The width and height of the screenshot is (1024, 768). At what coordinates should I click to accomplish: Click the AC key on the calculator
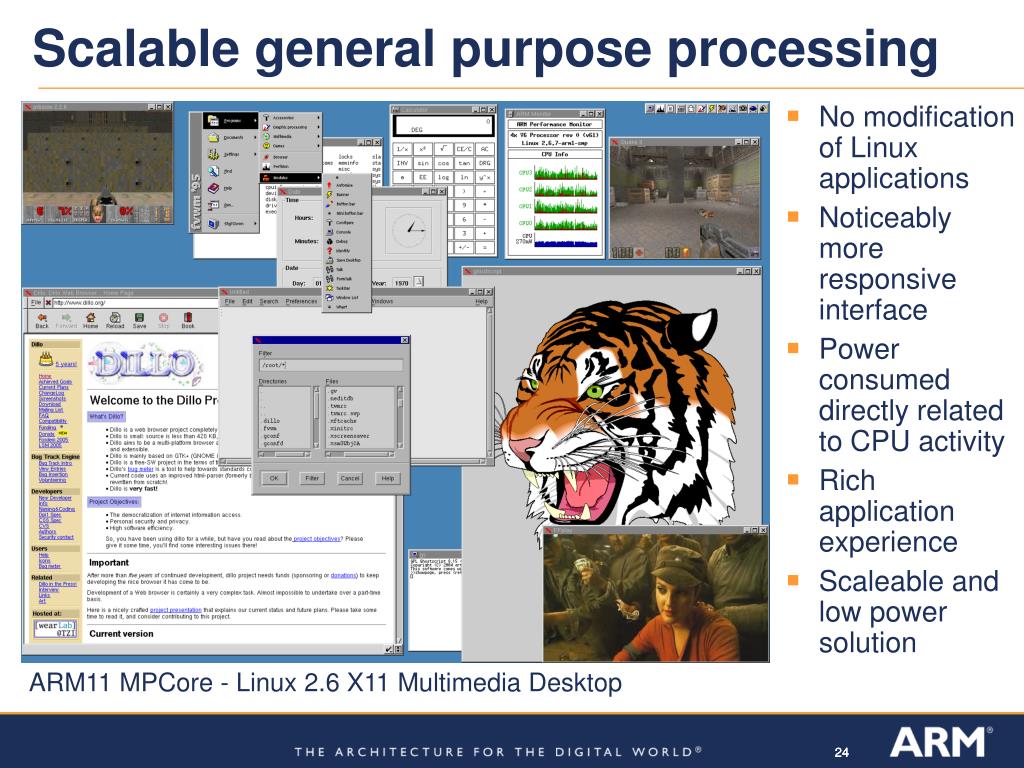[484, 149]
